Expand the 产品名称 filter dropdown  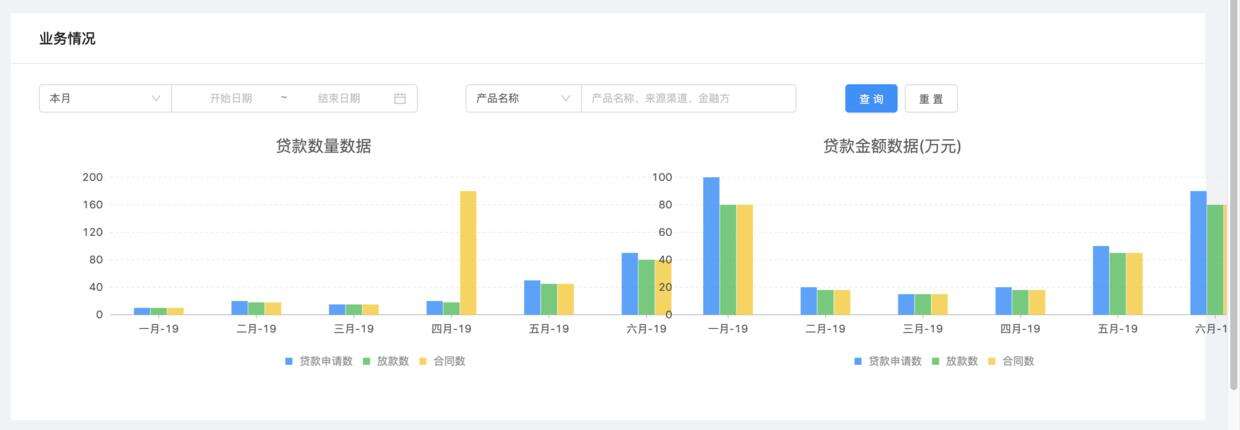(523, 98)
